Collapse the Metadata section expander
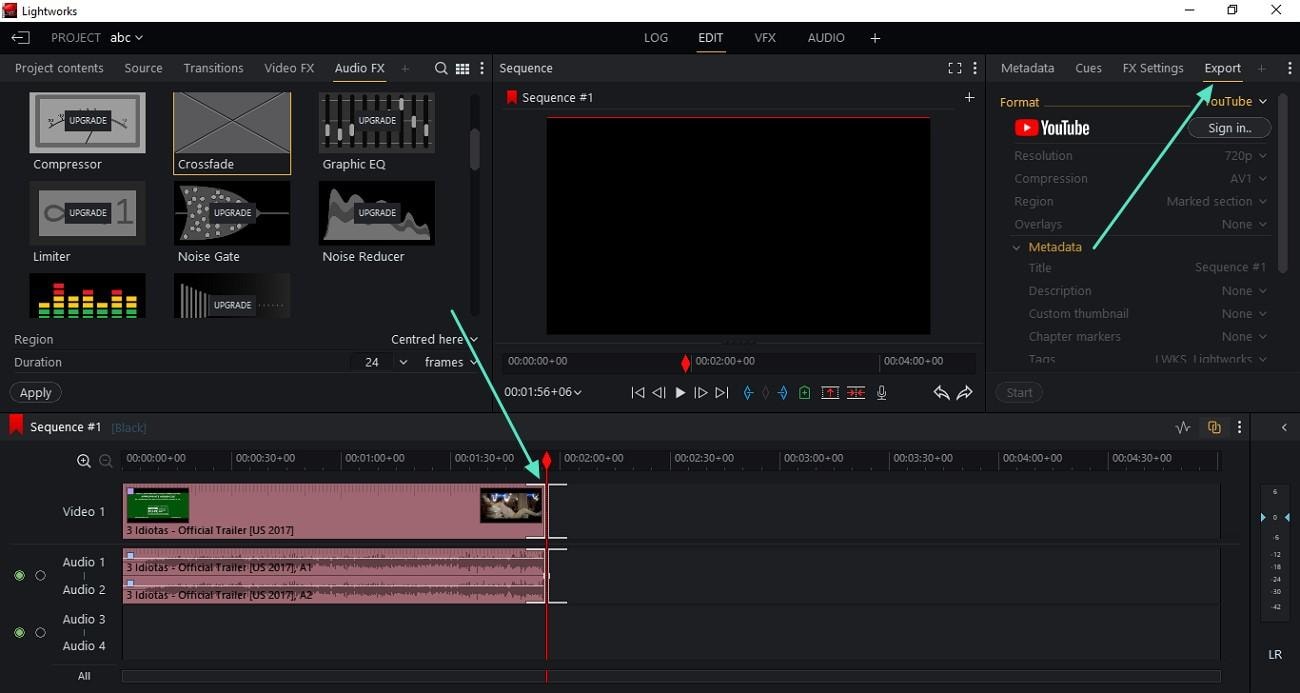The width and height of the screenshot is (1300, 693). pos(1016,247)
